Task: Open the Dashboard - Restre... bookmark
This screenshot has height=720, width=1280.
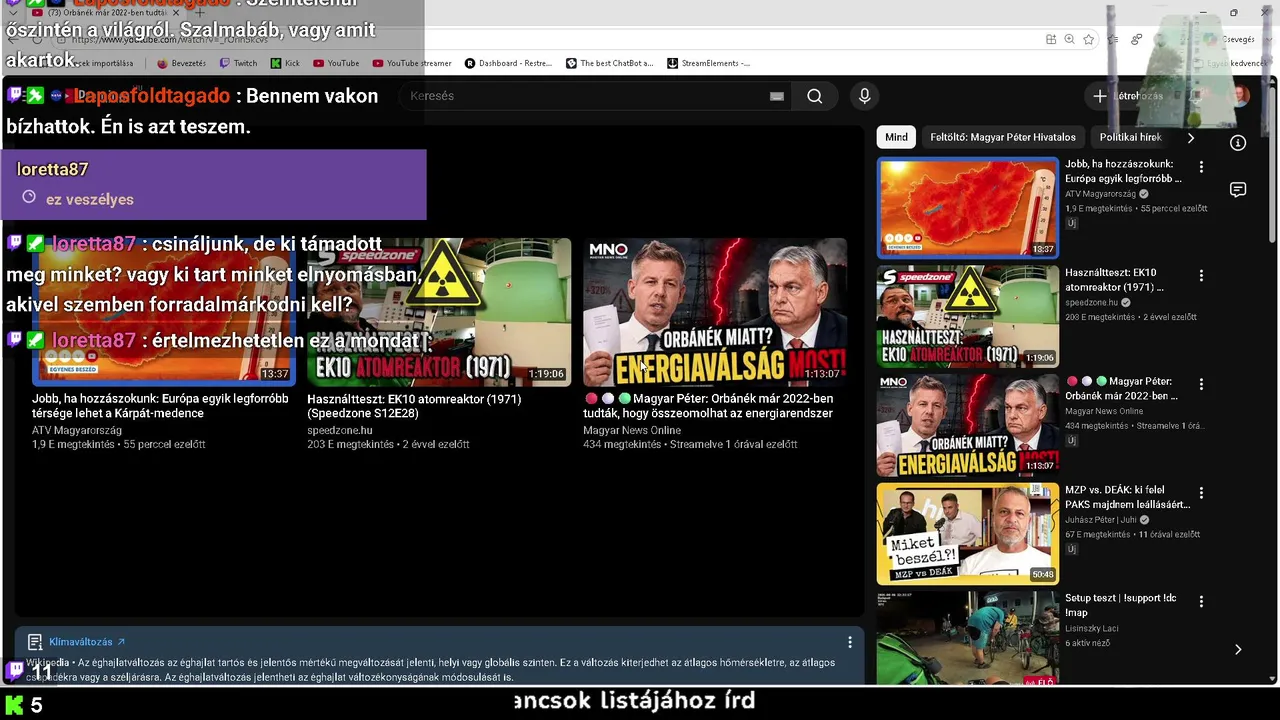Action: [508, 63]
